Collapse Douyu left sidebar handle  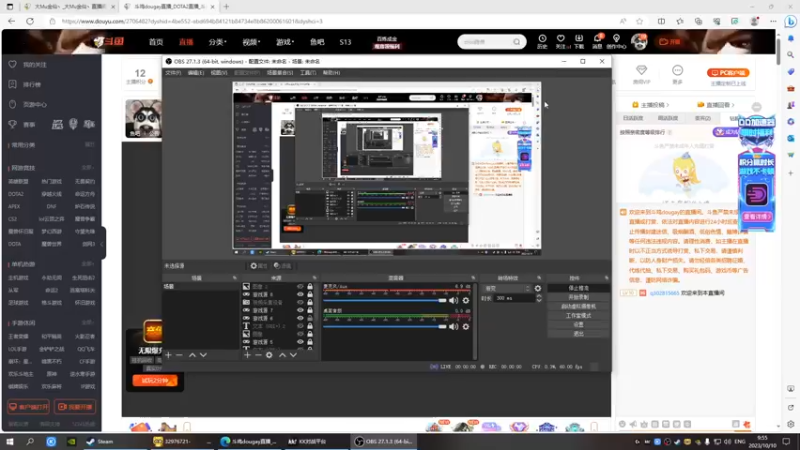click(x=103, y=243)
